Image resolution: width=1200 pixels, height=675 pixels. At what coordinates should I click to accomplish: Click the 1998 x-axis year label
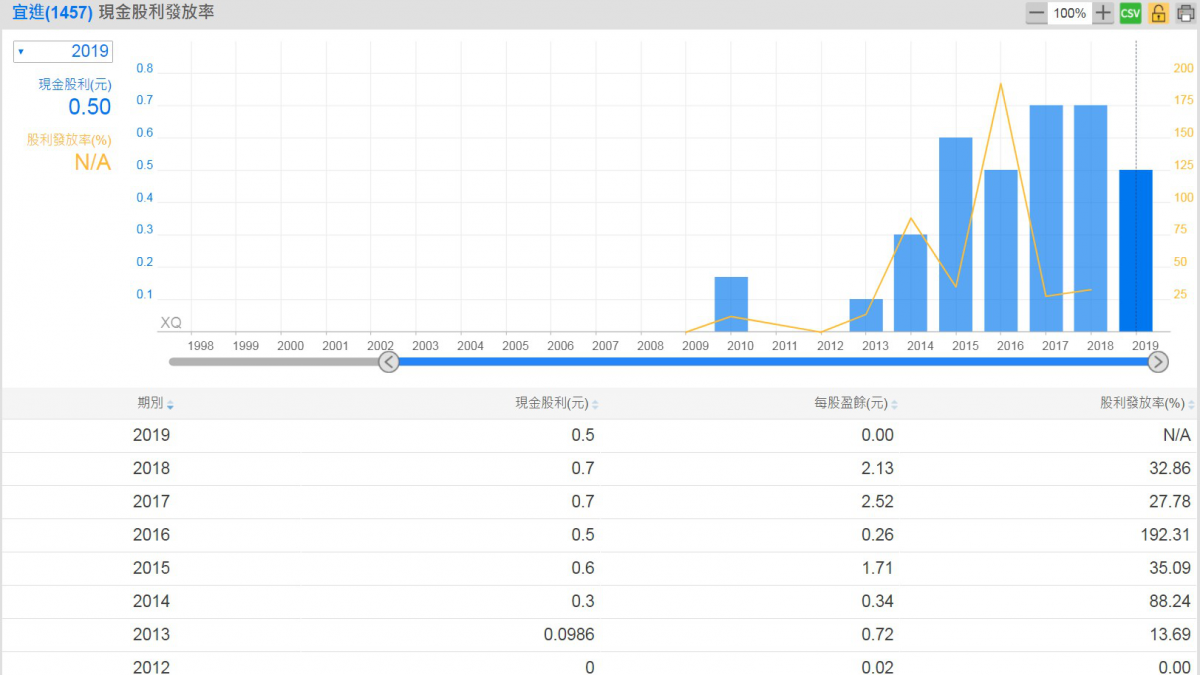tap(201, 345)
